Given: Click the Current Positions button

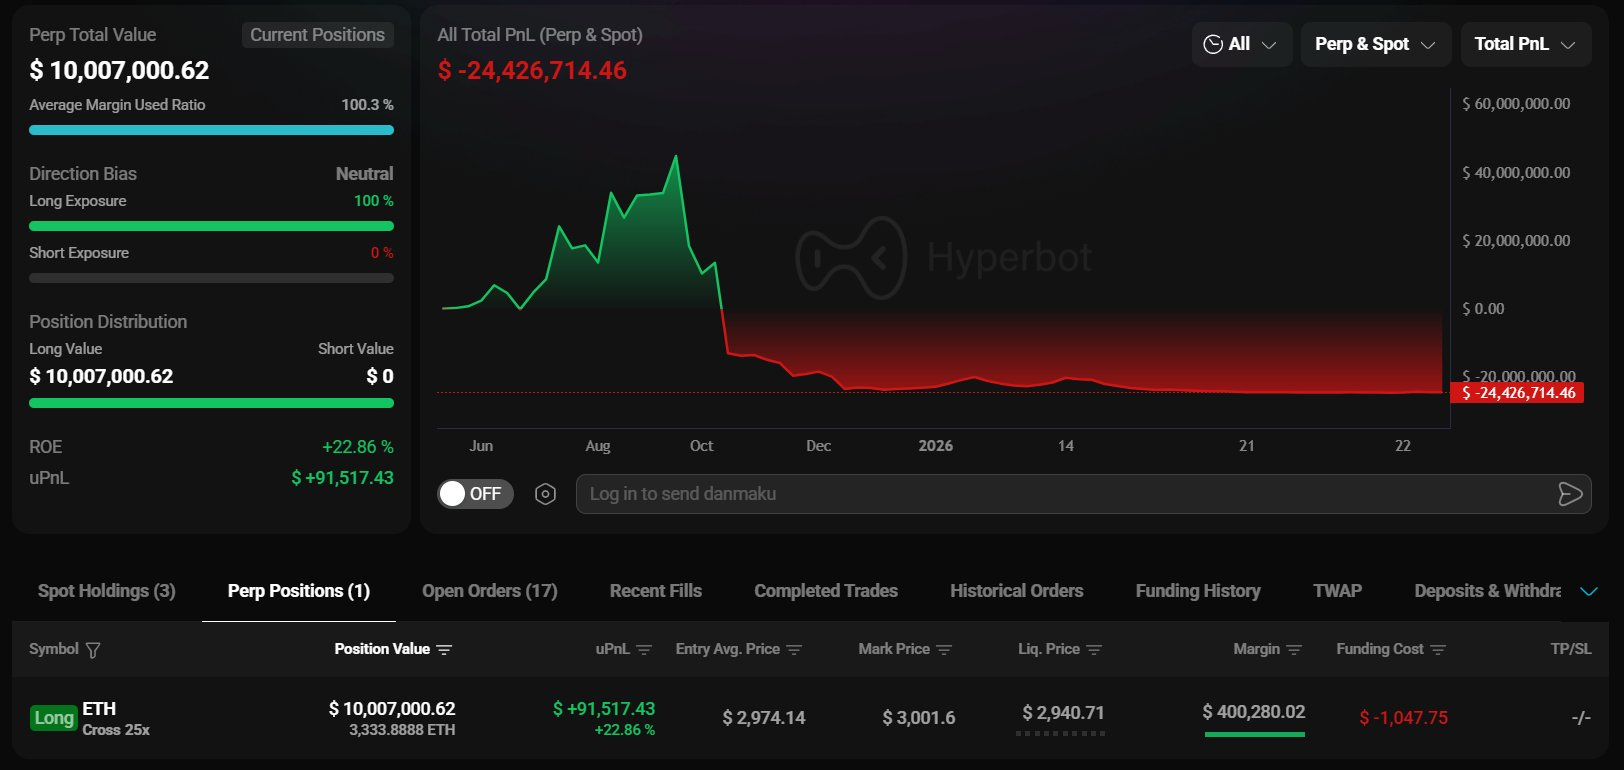Looking at the screenshot, I should pyautogui.click(x=317, y=35).
